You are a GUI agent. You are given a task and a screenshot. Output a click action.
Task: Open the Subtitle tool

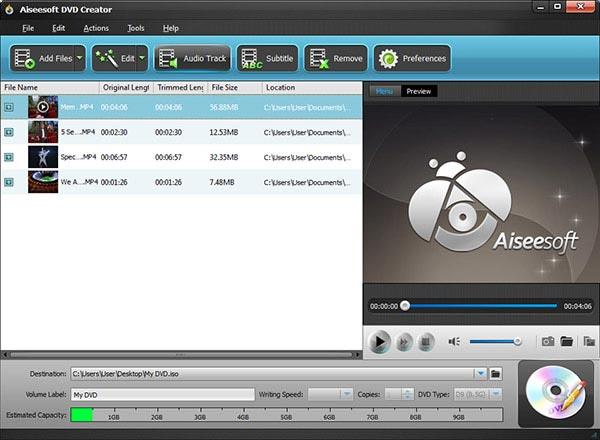(x=267, y=58)
